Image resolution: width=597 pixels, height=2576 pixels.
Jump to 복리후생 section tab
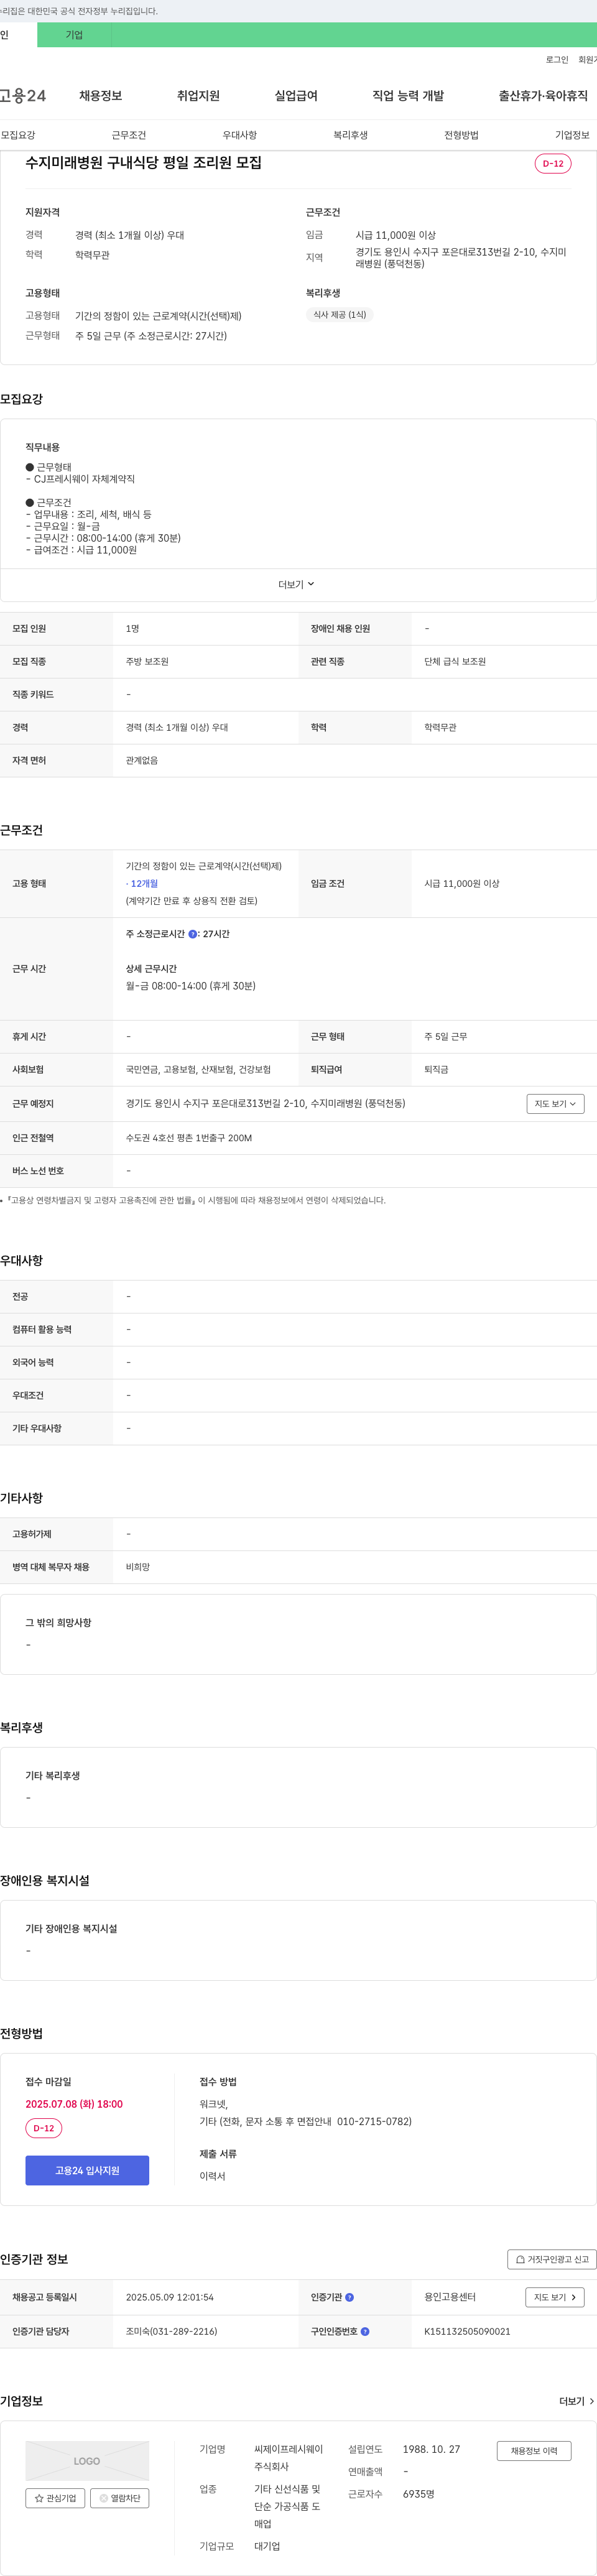[x=350, y=135]
